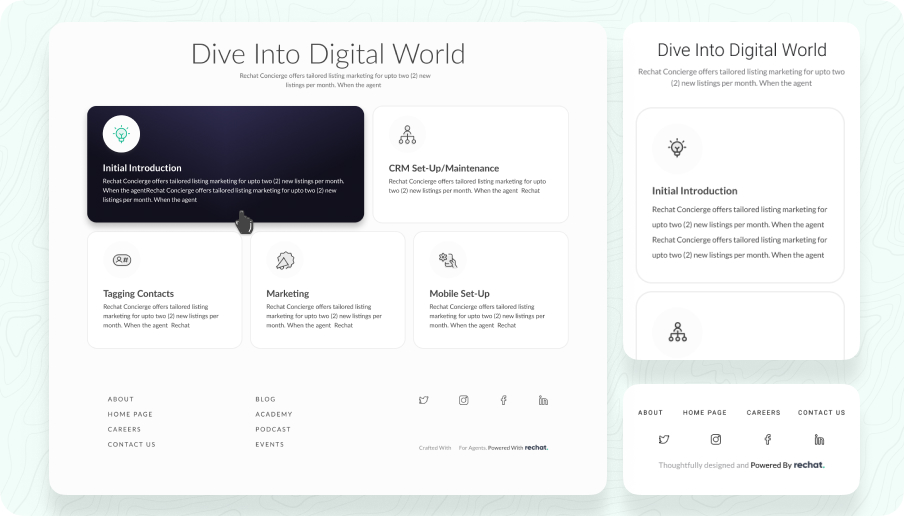Click the Marketing card icon
The image size is (904, 516).
pos(285,260)
